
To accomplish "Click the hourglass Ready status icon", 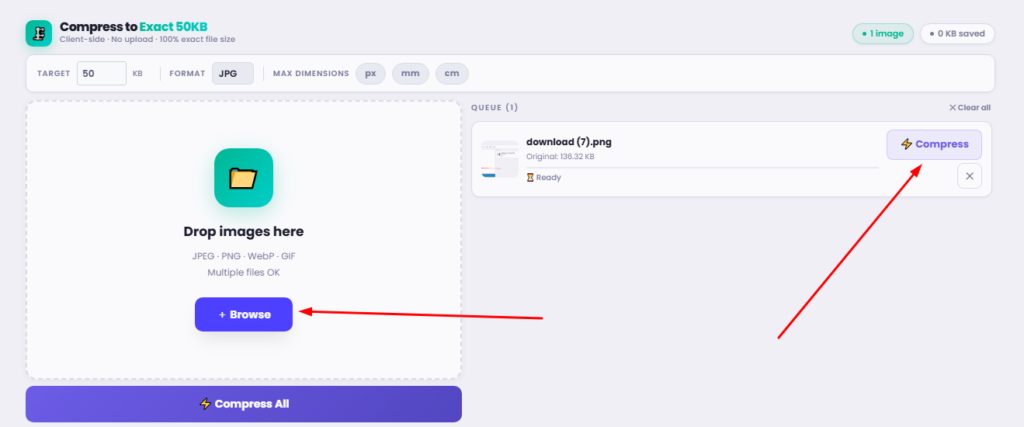I will pyautogui.click(x=530, y=178).
